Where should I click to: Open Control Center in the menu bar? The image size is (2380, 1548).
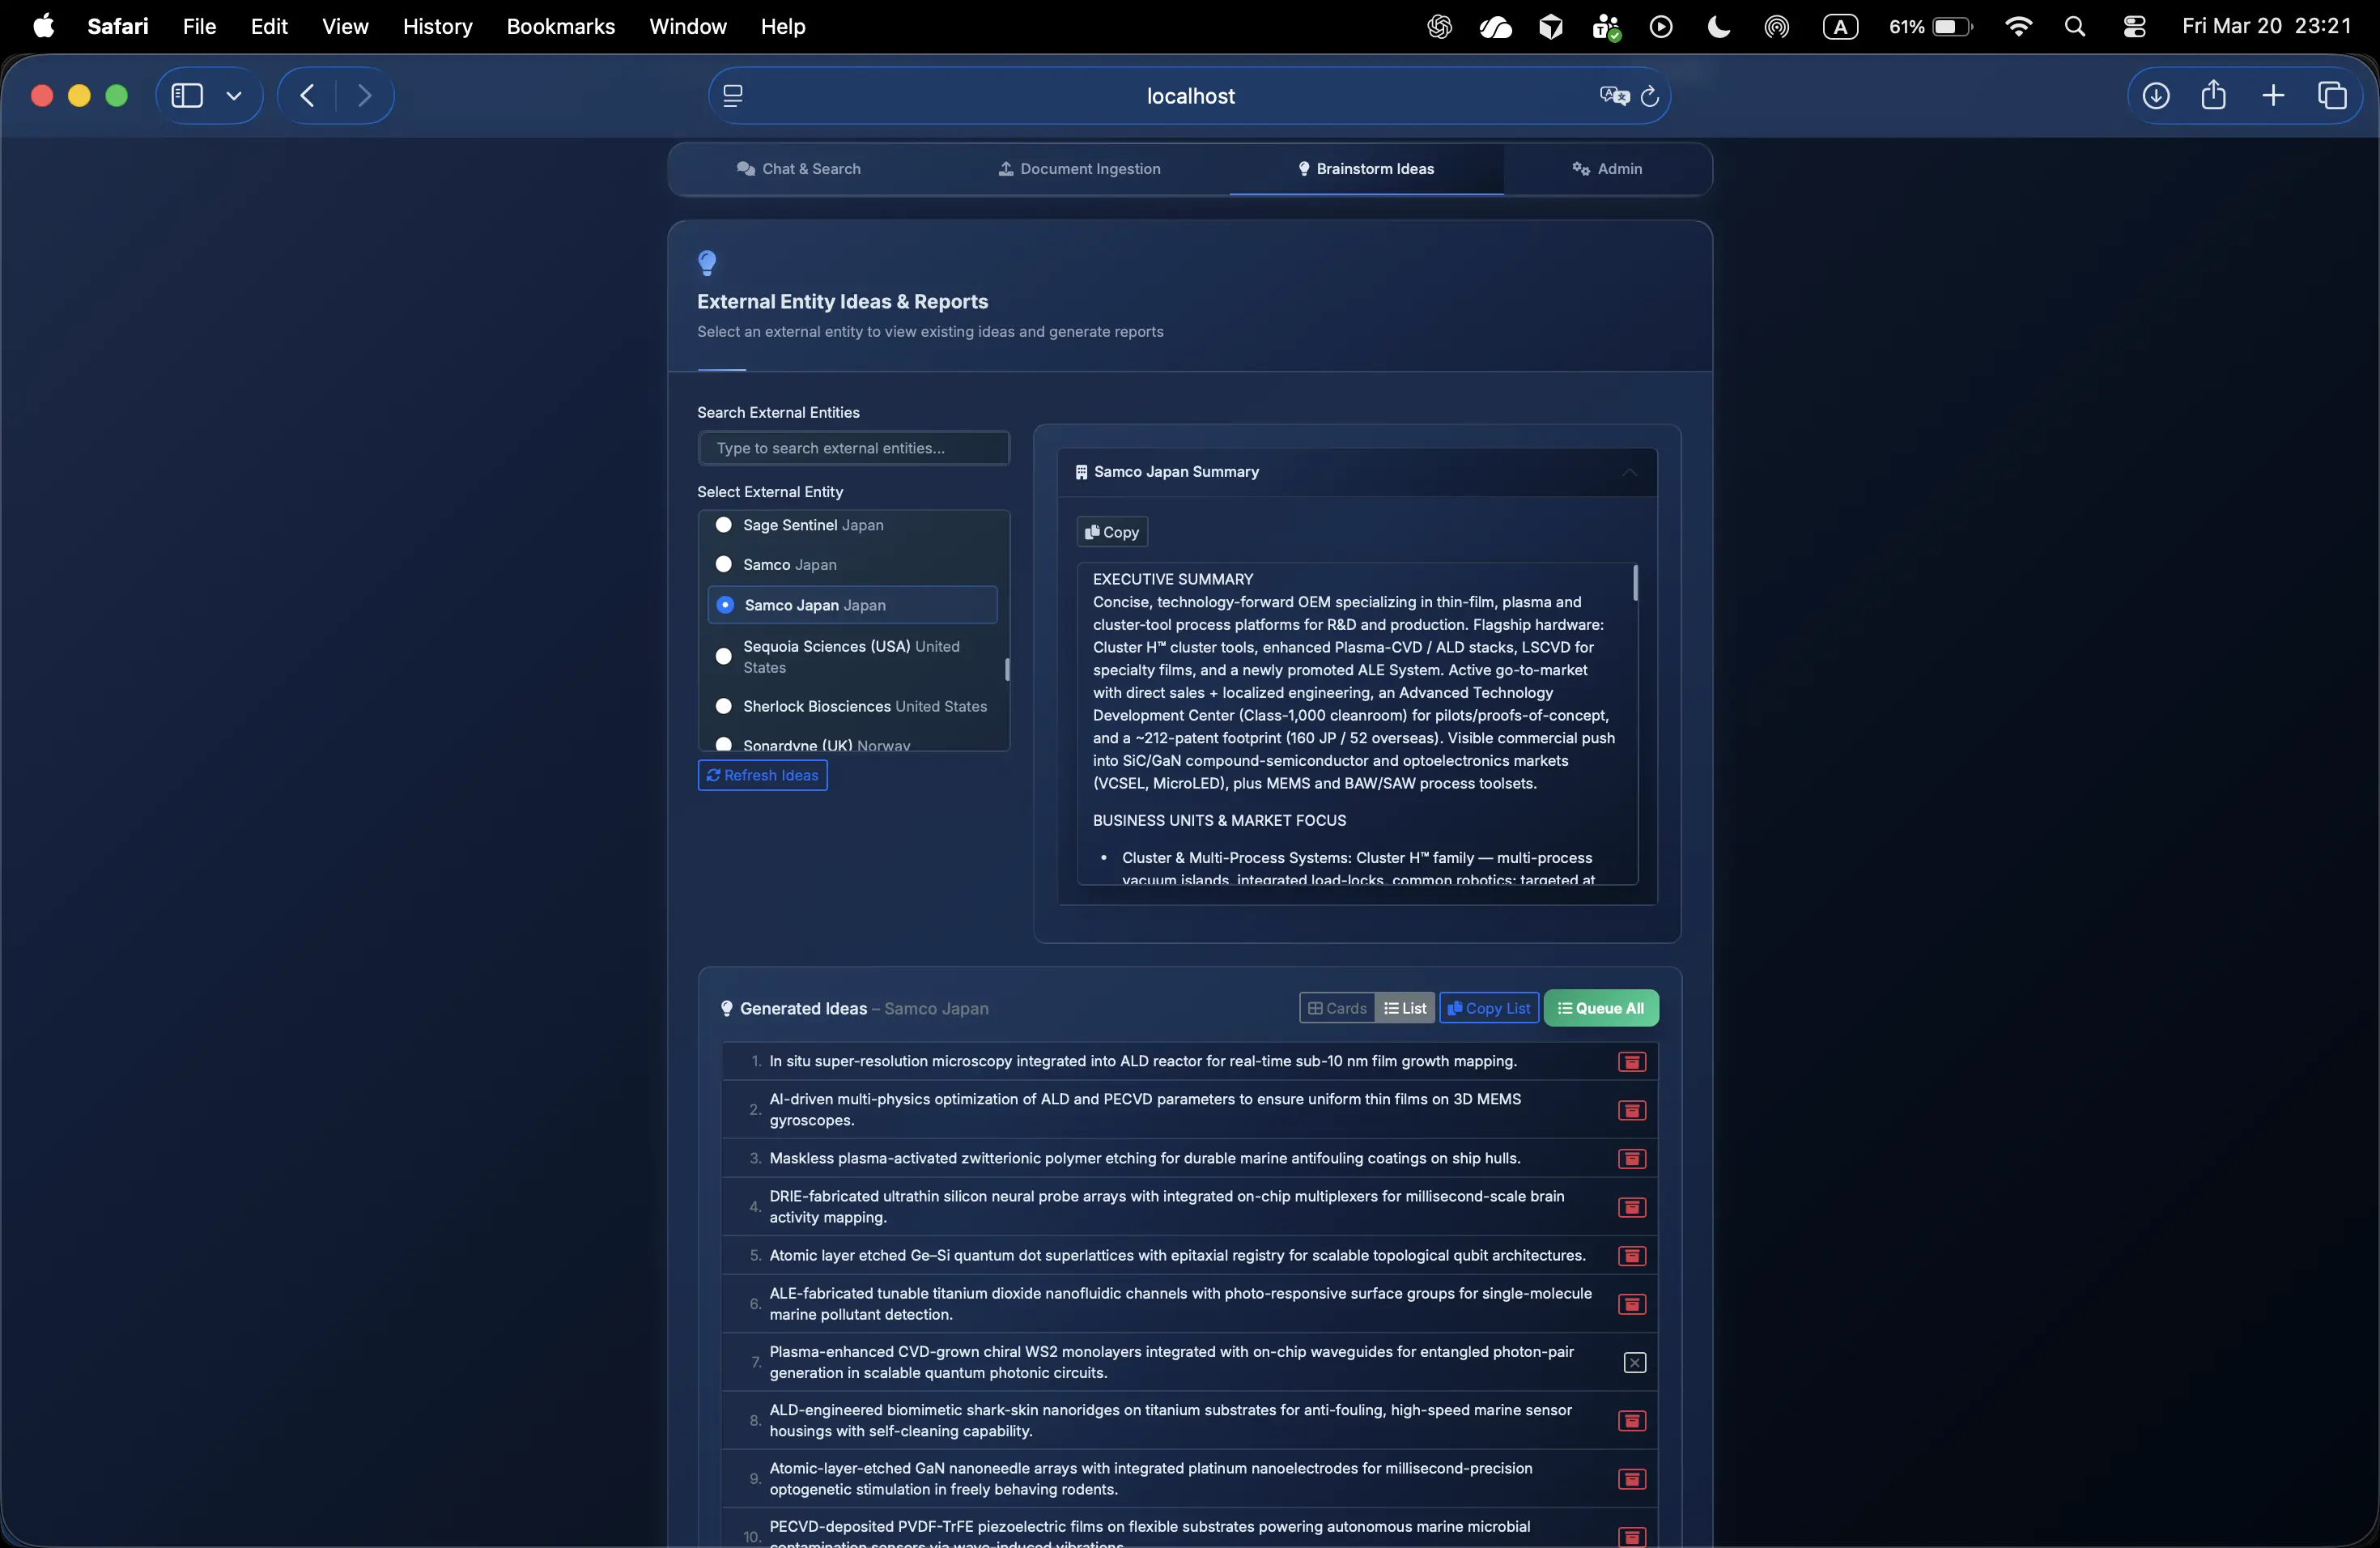2134,27
